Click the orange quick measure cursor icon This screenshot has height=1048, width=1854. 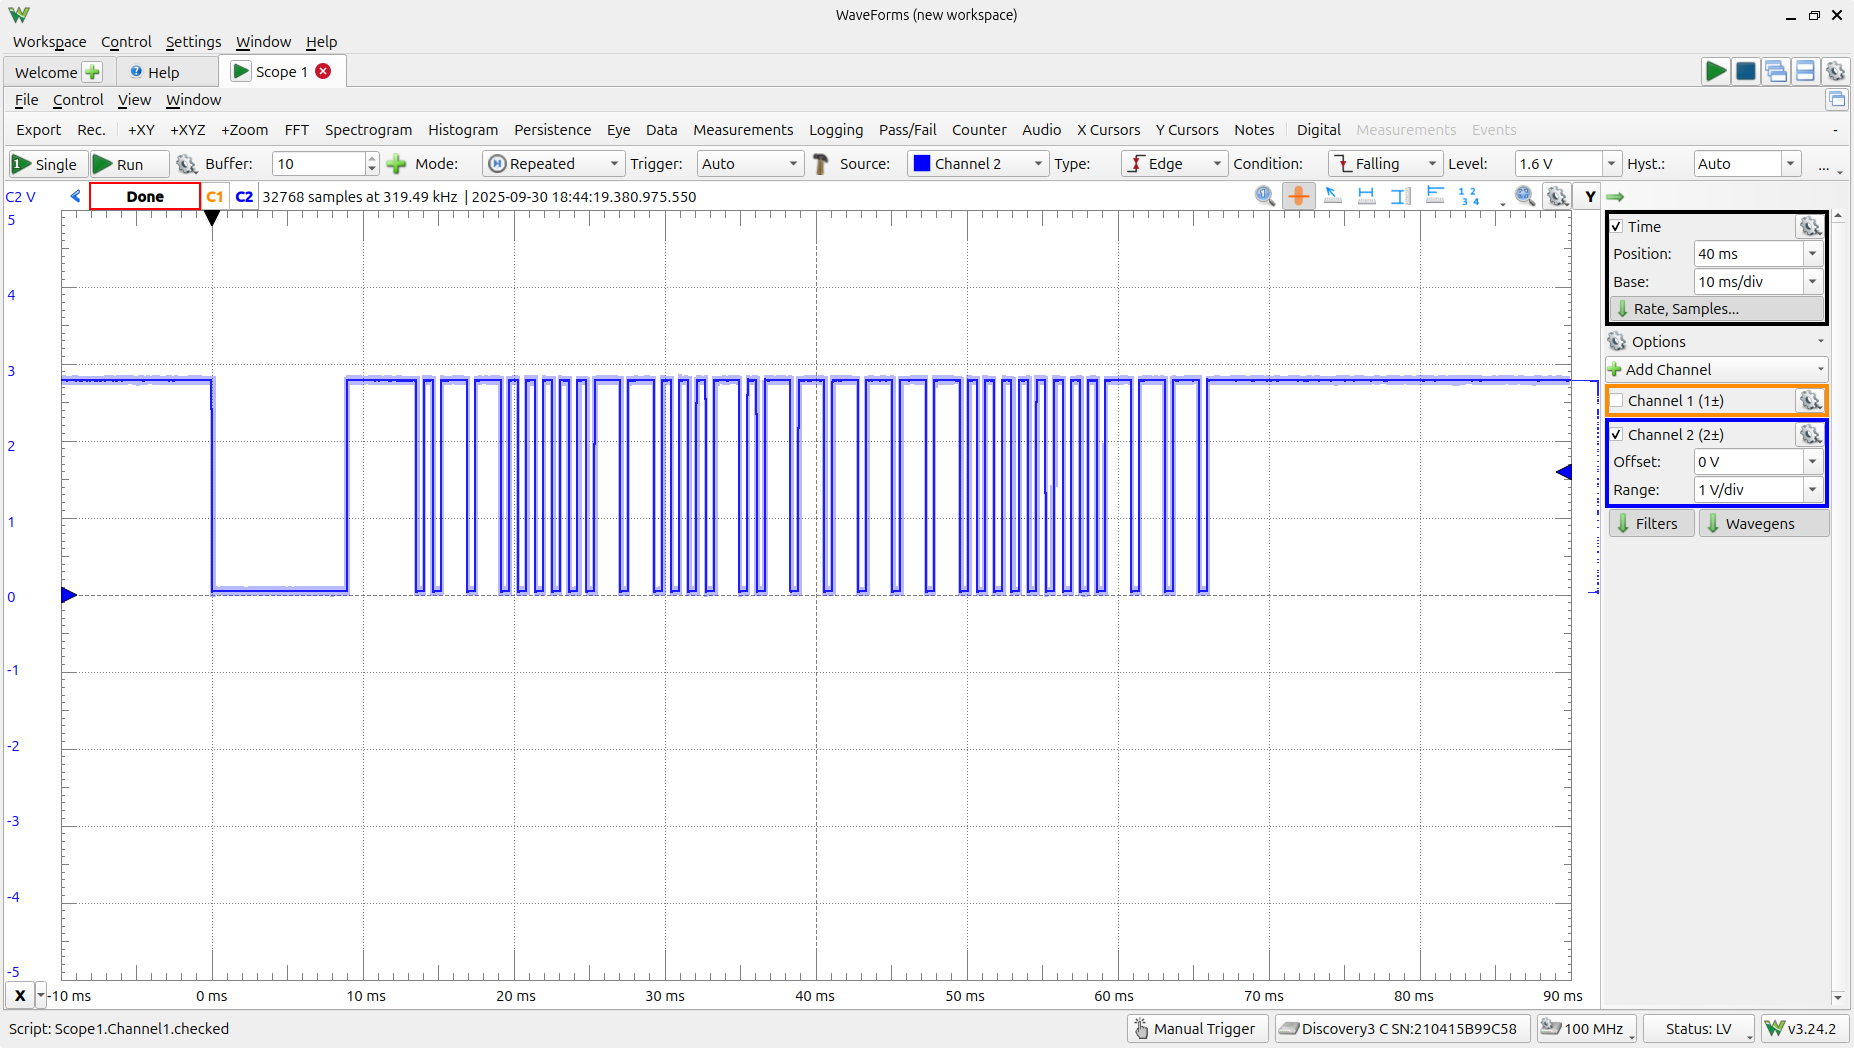click(1298, 196)
